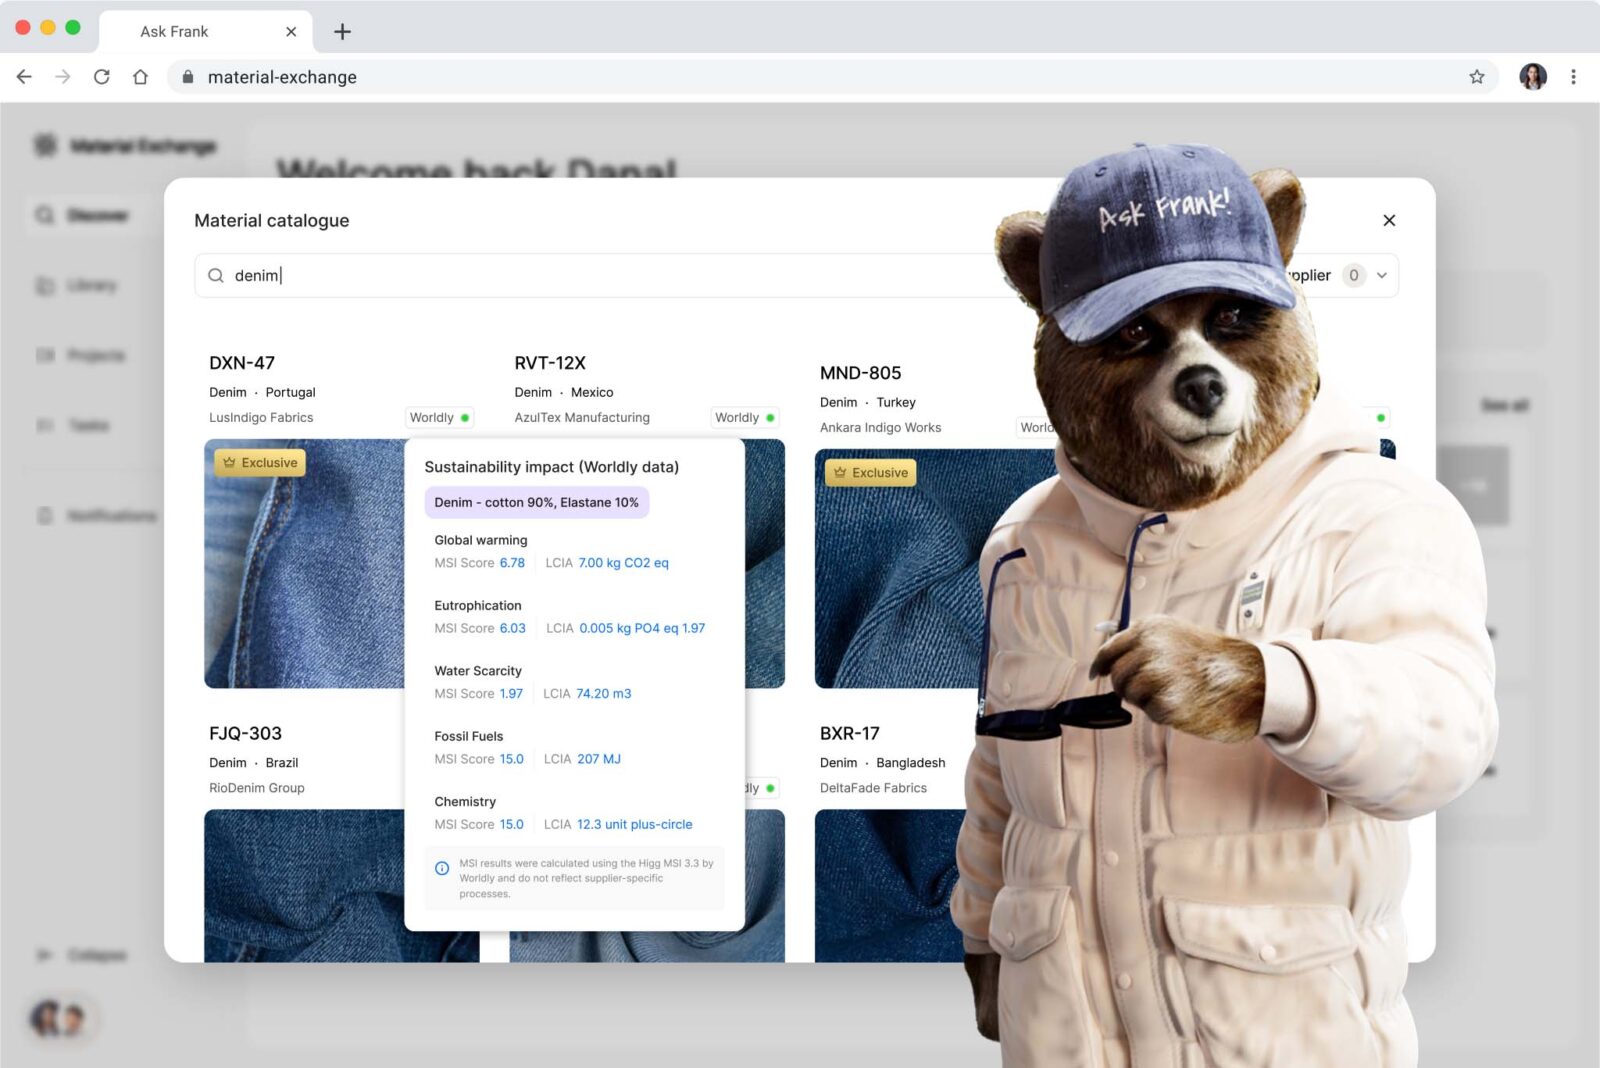1600x1068 pixels.
Task: Select Discover in the sidebar
Action: pos(90,215)
